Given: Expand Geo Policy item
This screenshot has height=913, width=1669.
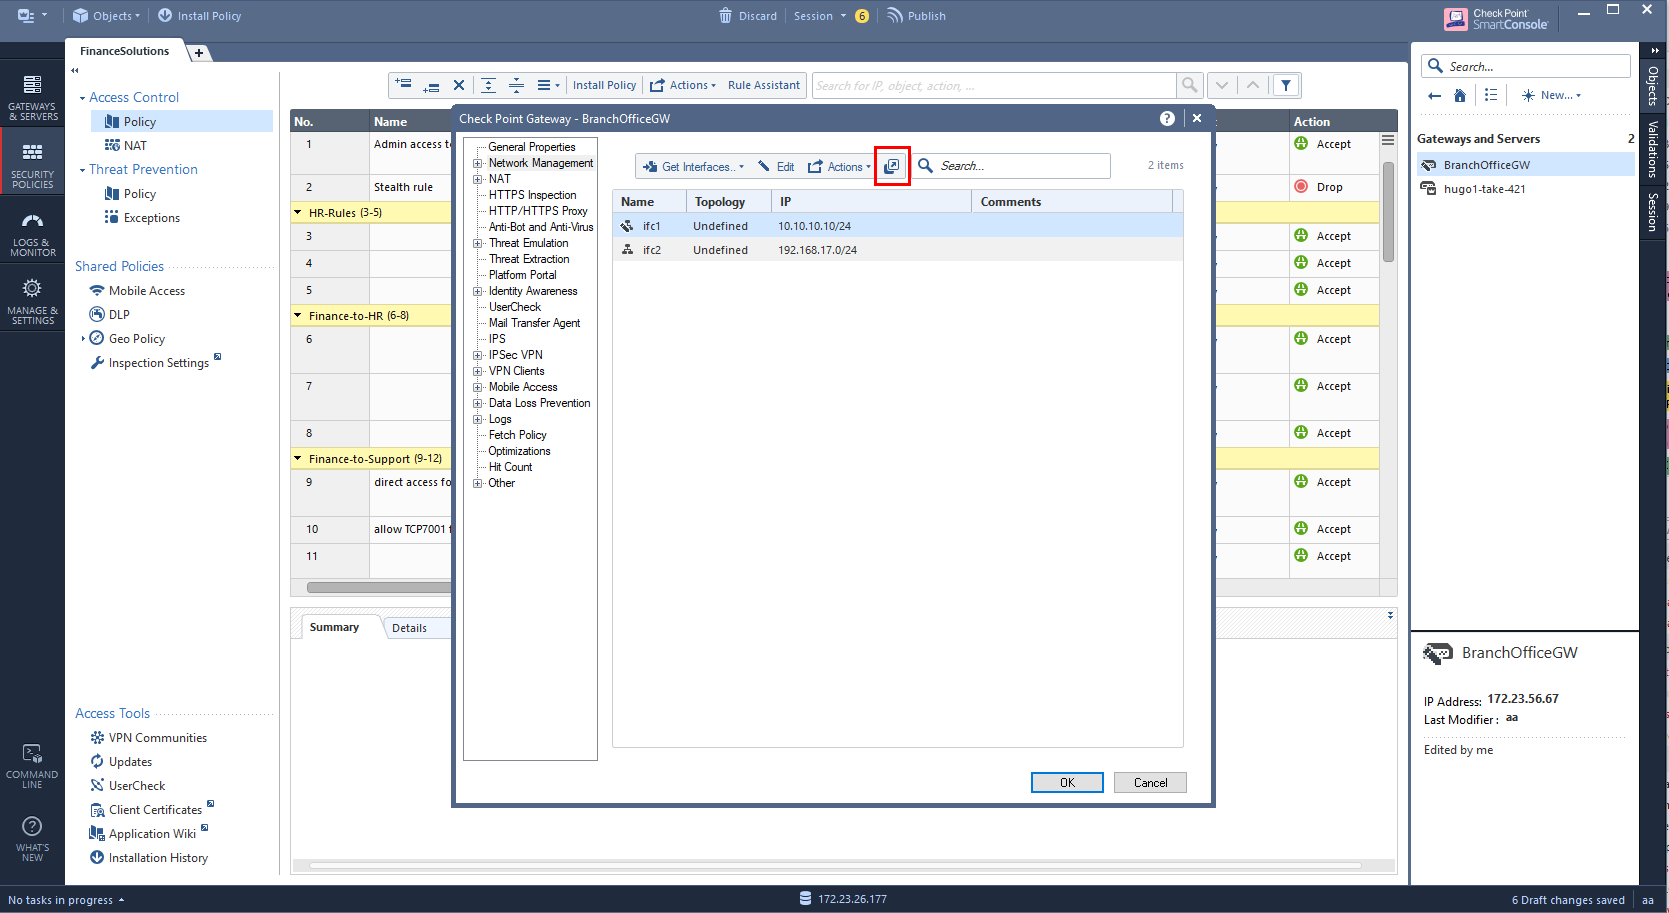Looking at the screenshot, I should click(82, 339).
